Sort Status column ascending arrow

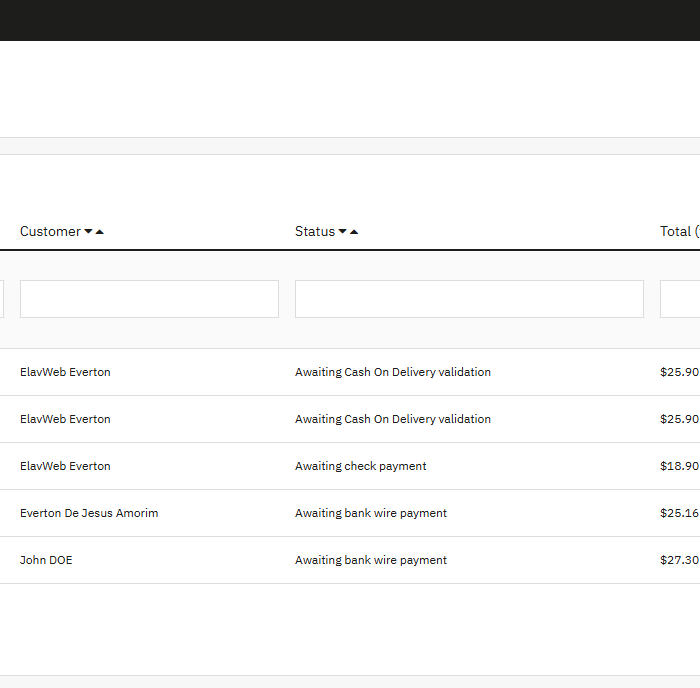(x=354, y=231)
